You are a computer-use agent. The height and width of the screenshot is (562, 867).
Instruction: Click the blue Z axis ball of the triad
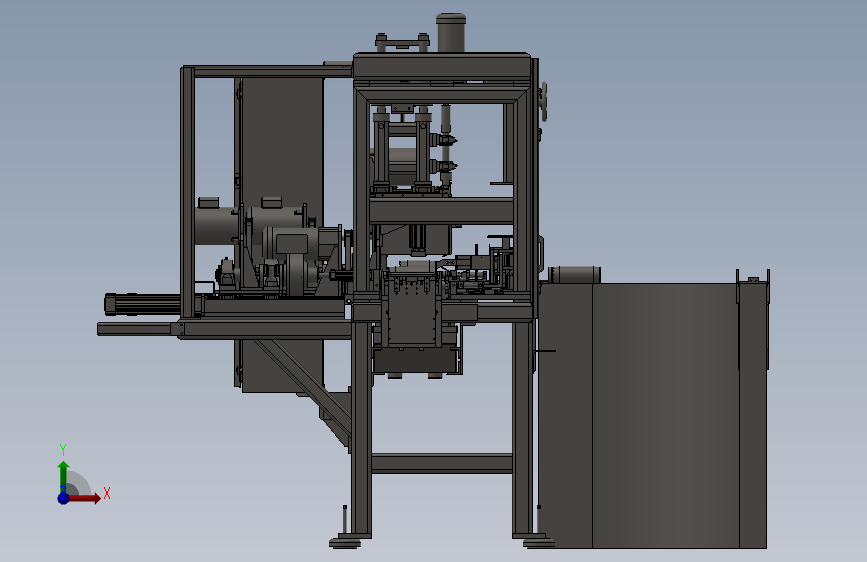click(63, 498)
